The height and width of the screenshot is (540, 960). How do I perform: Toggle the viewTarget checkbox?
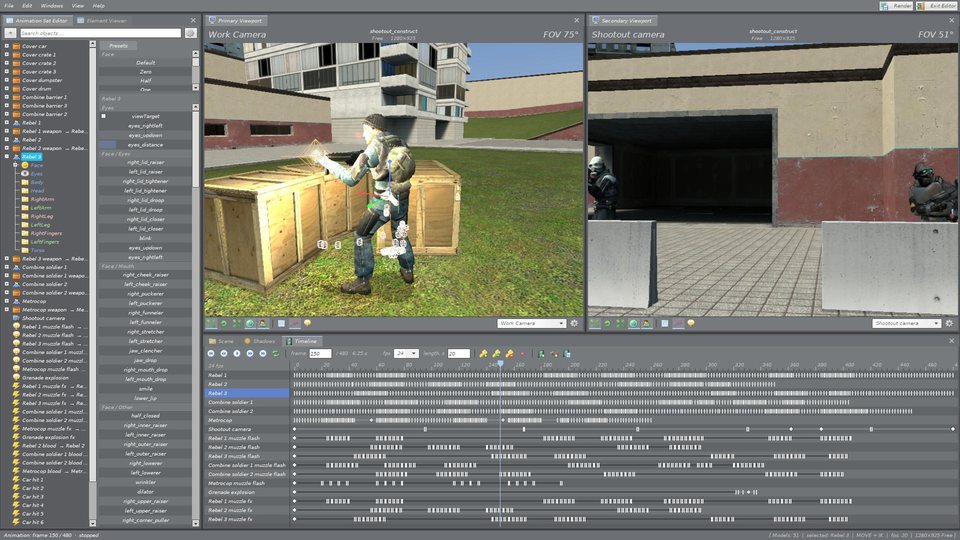103,116
